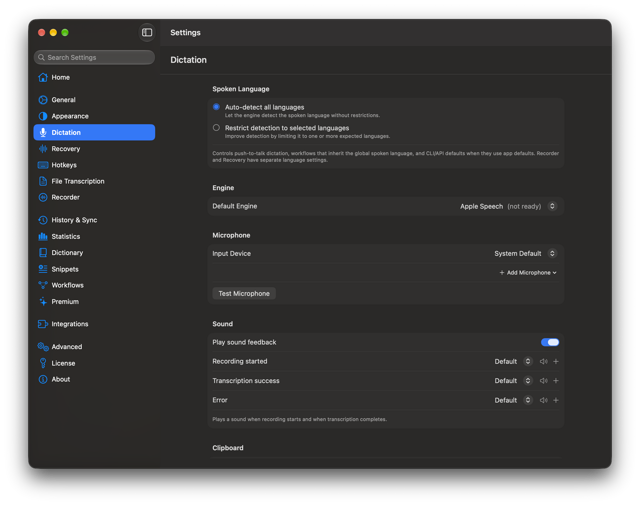
Task: Go to General settings
Action: tap(94, 100)
